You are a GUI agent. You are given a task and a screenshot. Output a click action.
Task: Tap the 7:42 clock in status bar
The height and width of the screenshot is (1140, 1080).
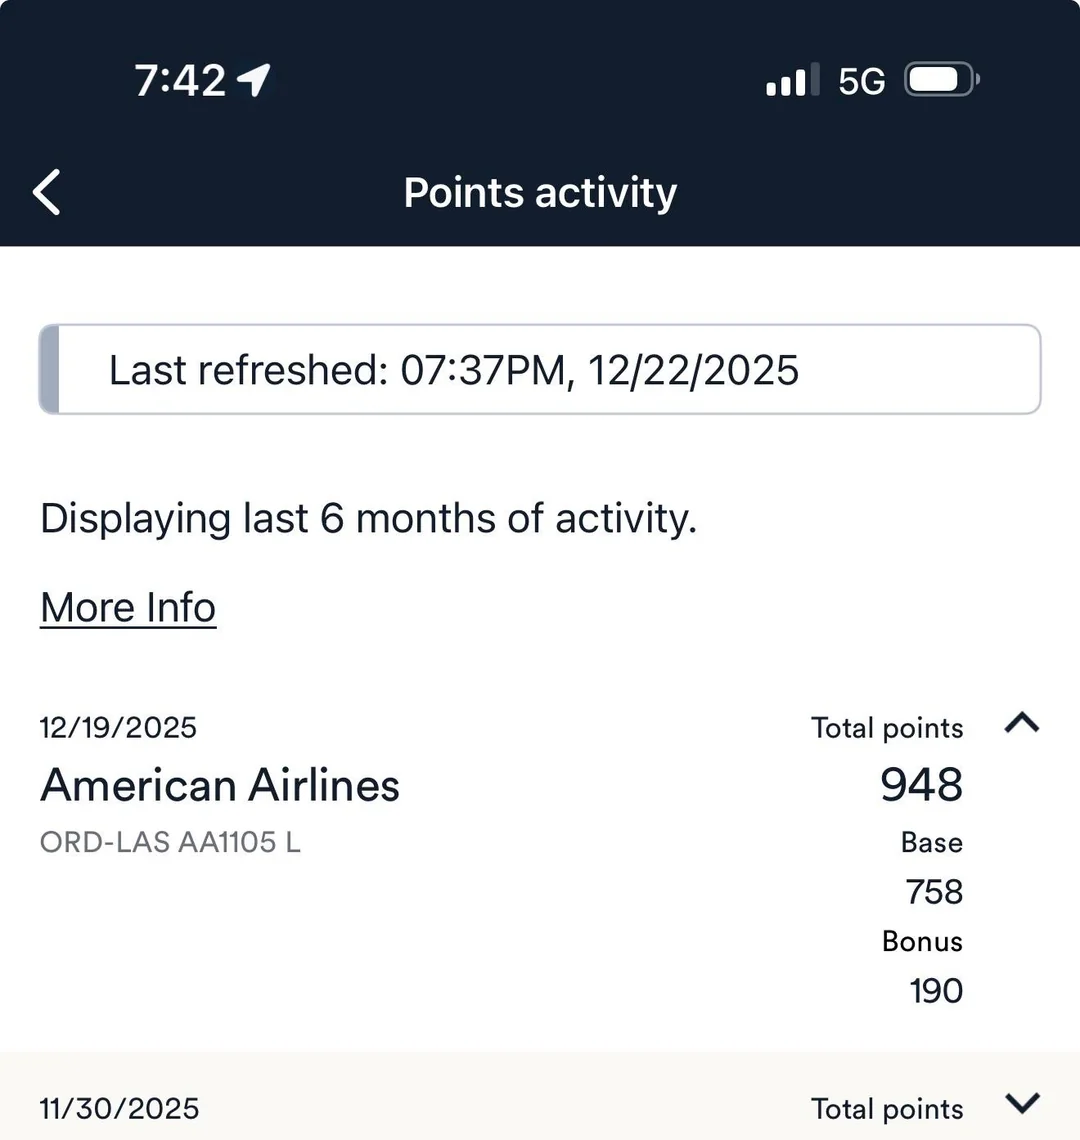pyautogui.click(x=180, y=80)
